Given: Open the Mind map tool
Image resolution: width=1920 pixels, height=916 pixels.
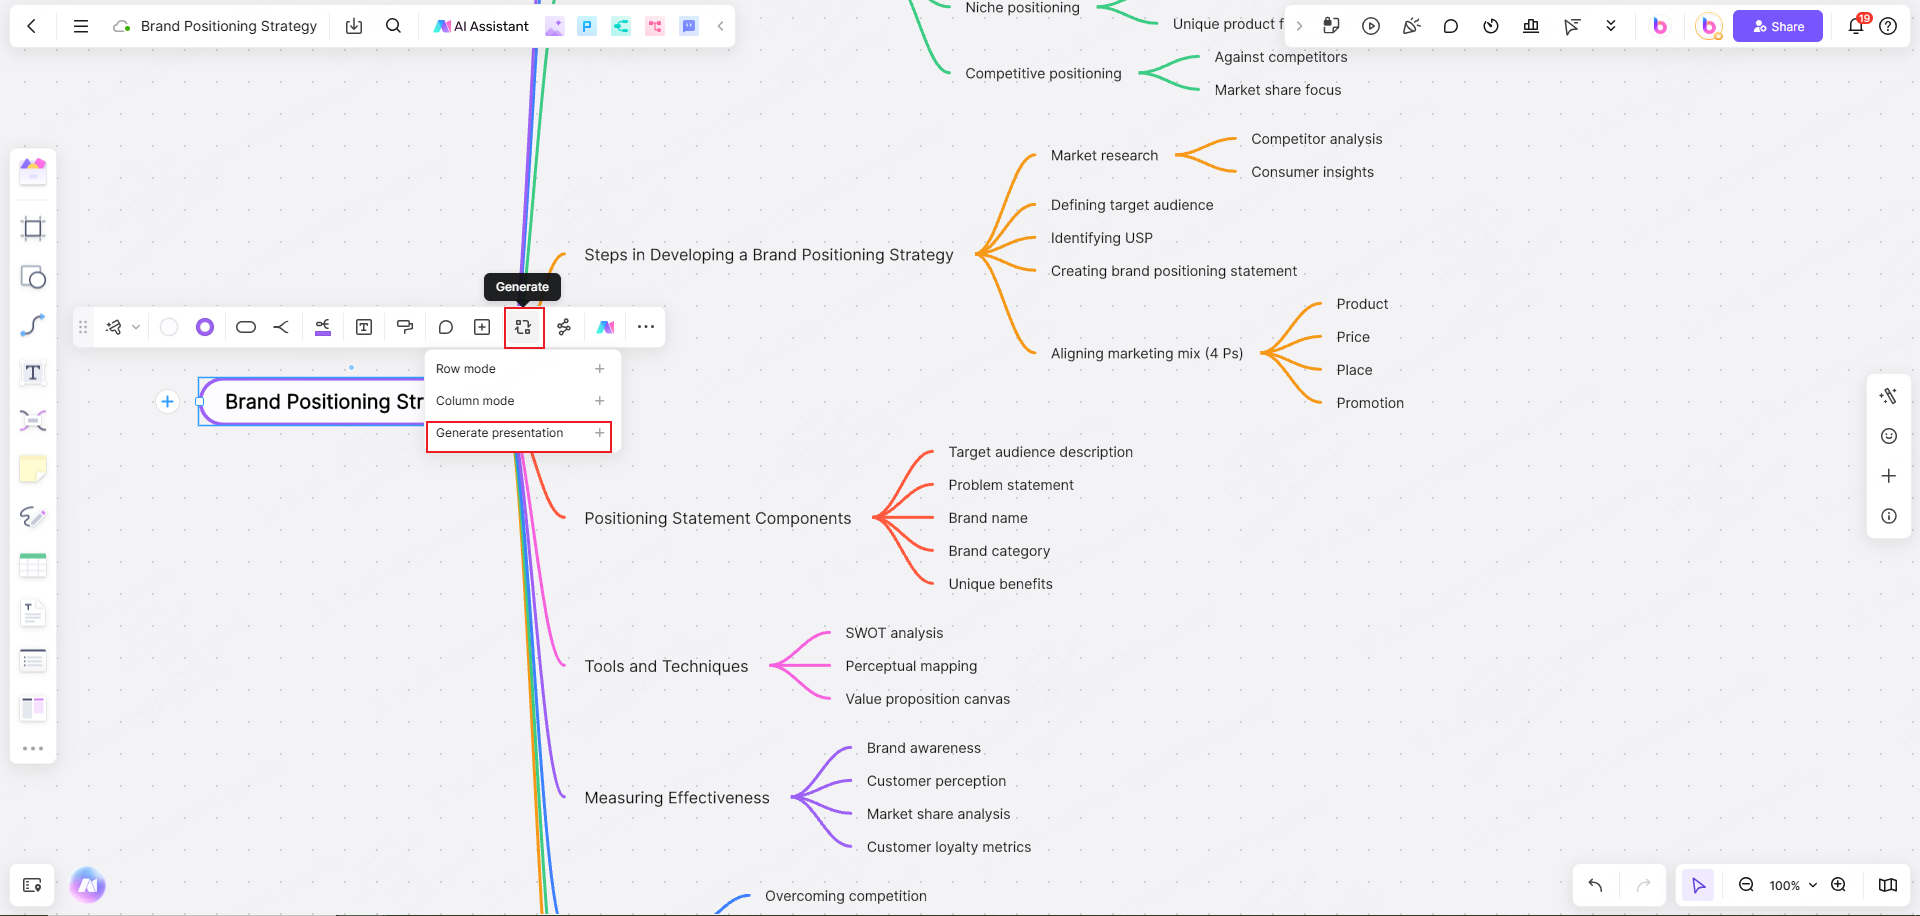Looking at the screenshot, I should pos(33,421).
